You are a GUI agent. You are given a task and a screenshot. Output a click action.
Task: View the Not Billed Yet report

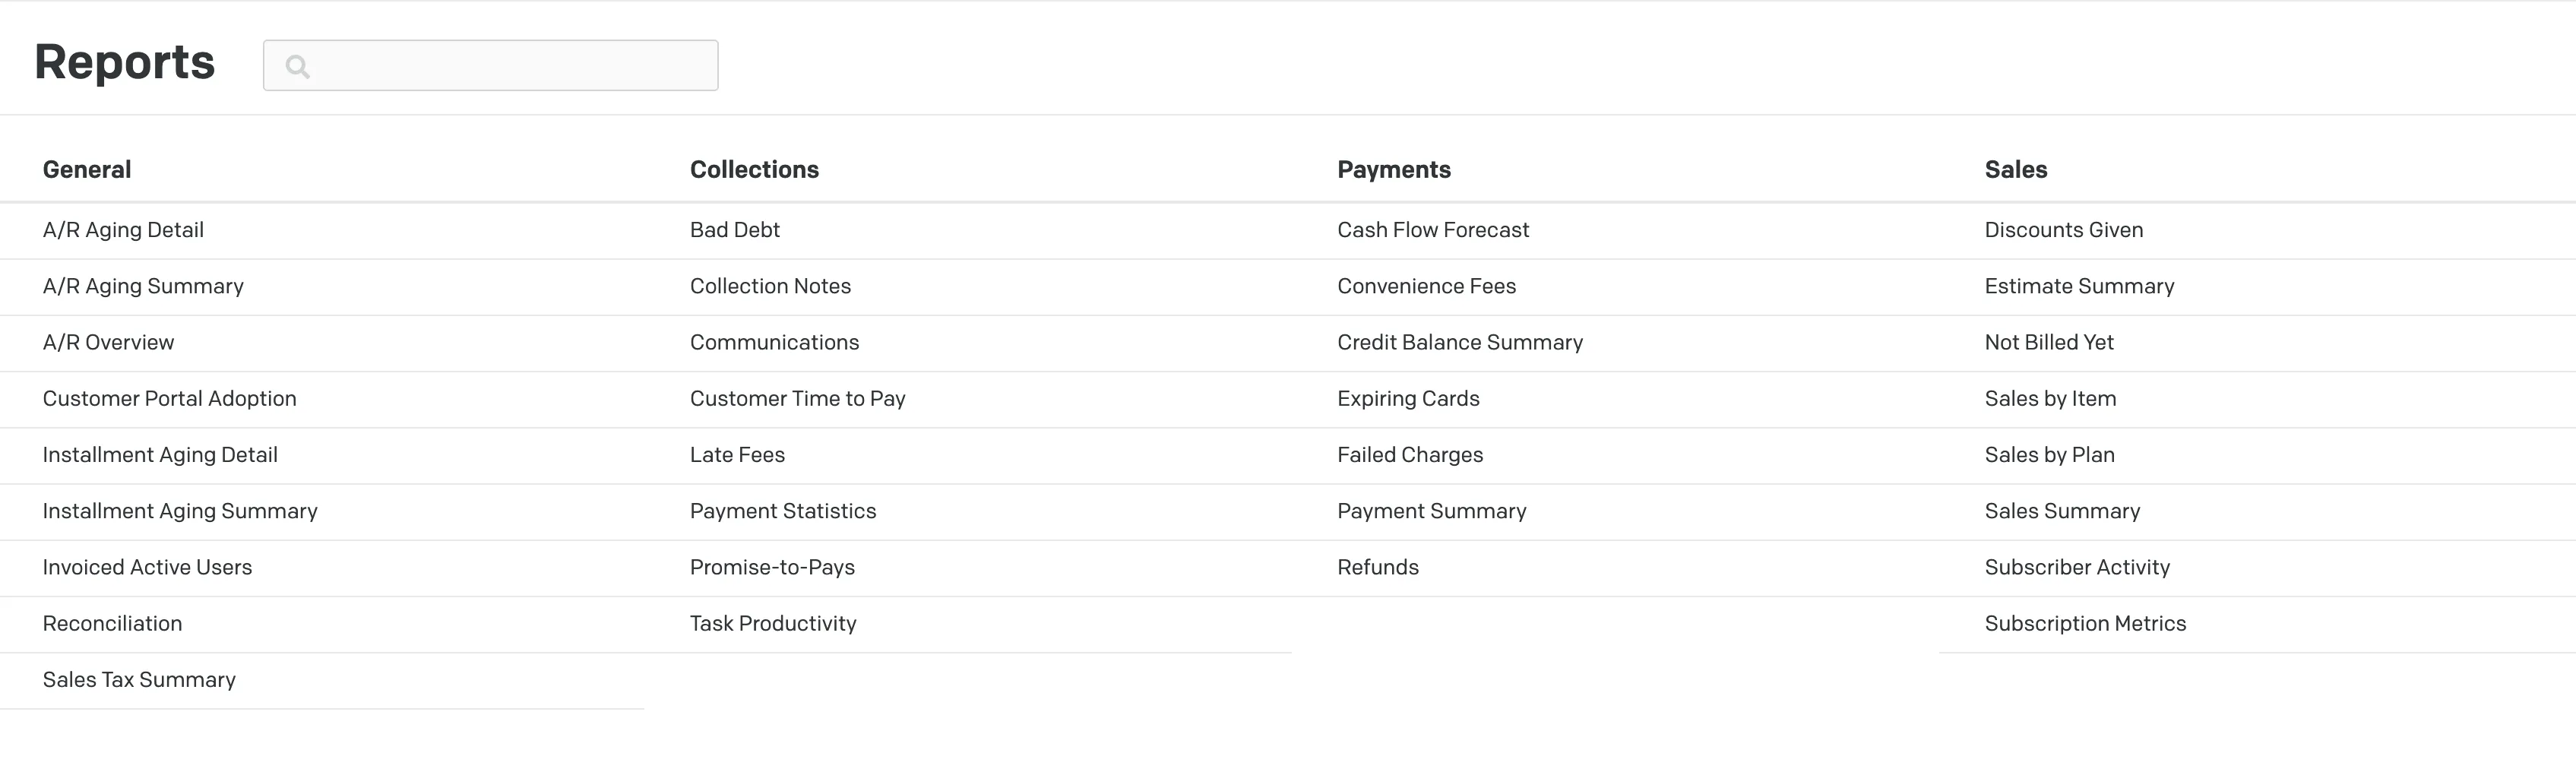2049,342
